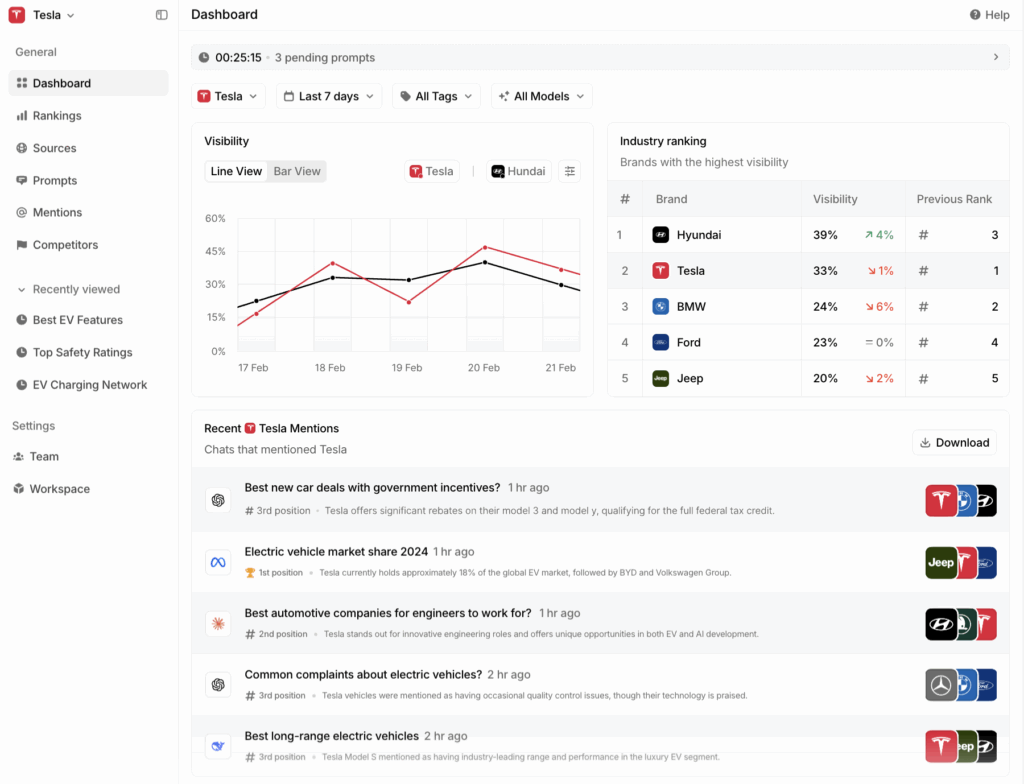Open the Last 7 days date filter

click(328, 96)
